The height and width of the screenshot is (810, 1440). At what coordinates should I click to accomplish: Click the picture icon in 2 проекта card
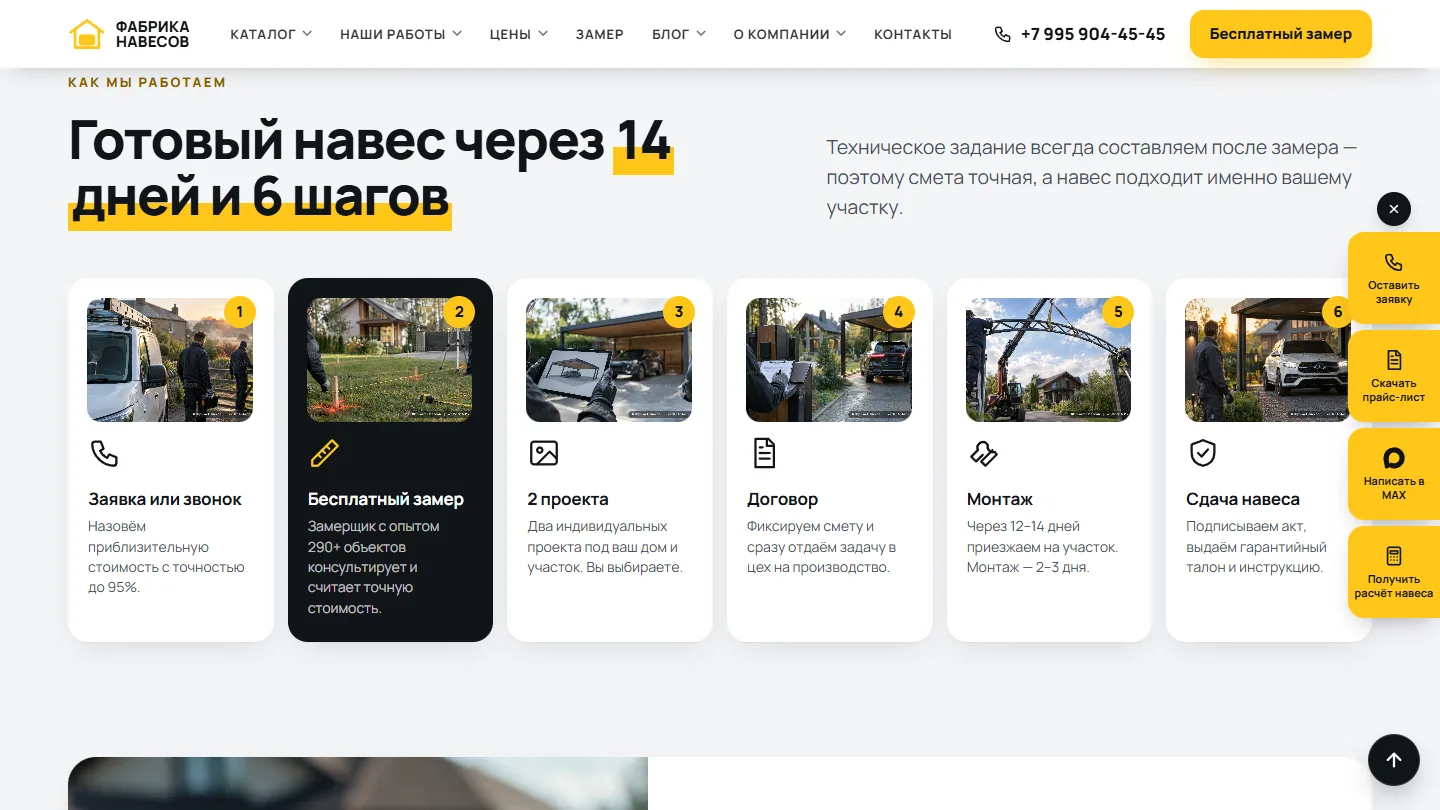[x=543, y=453]
